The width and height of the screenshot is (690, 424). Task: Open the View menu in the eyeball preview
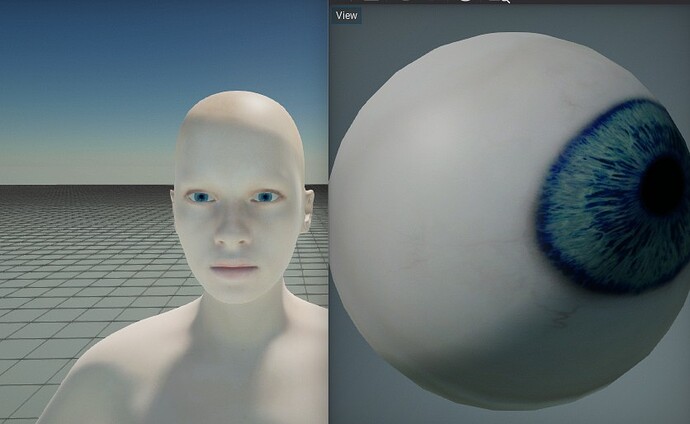pyautogui.click(x=346, y=16)
